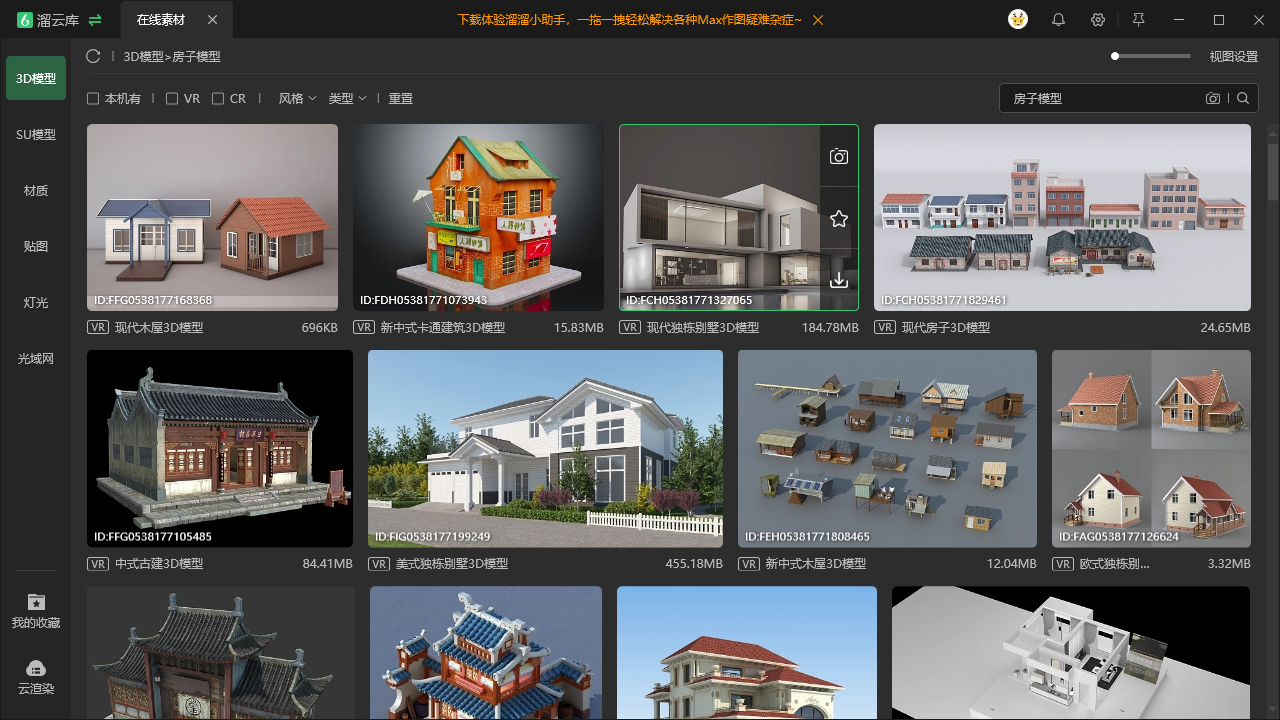Open 云渲染 cloud render
The image size is (1280, 720).
point(36,677)
